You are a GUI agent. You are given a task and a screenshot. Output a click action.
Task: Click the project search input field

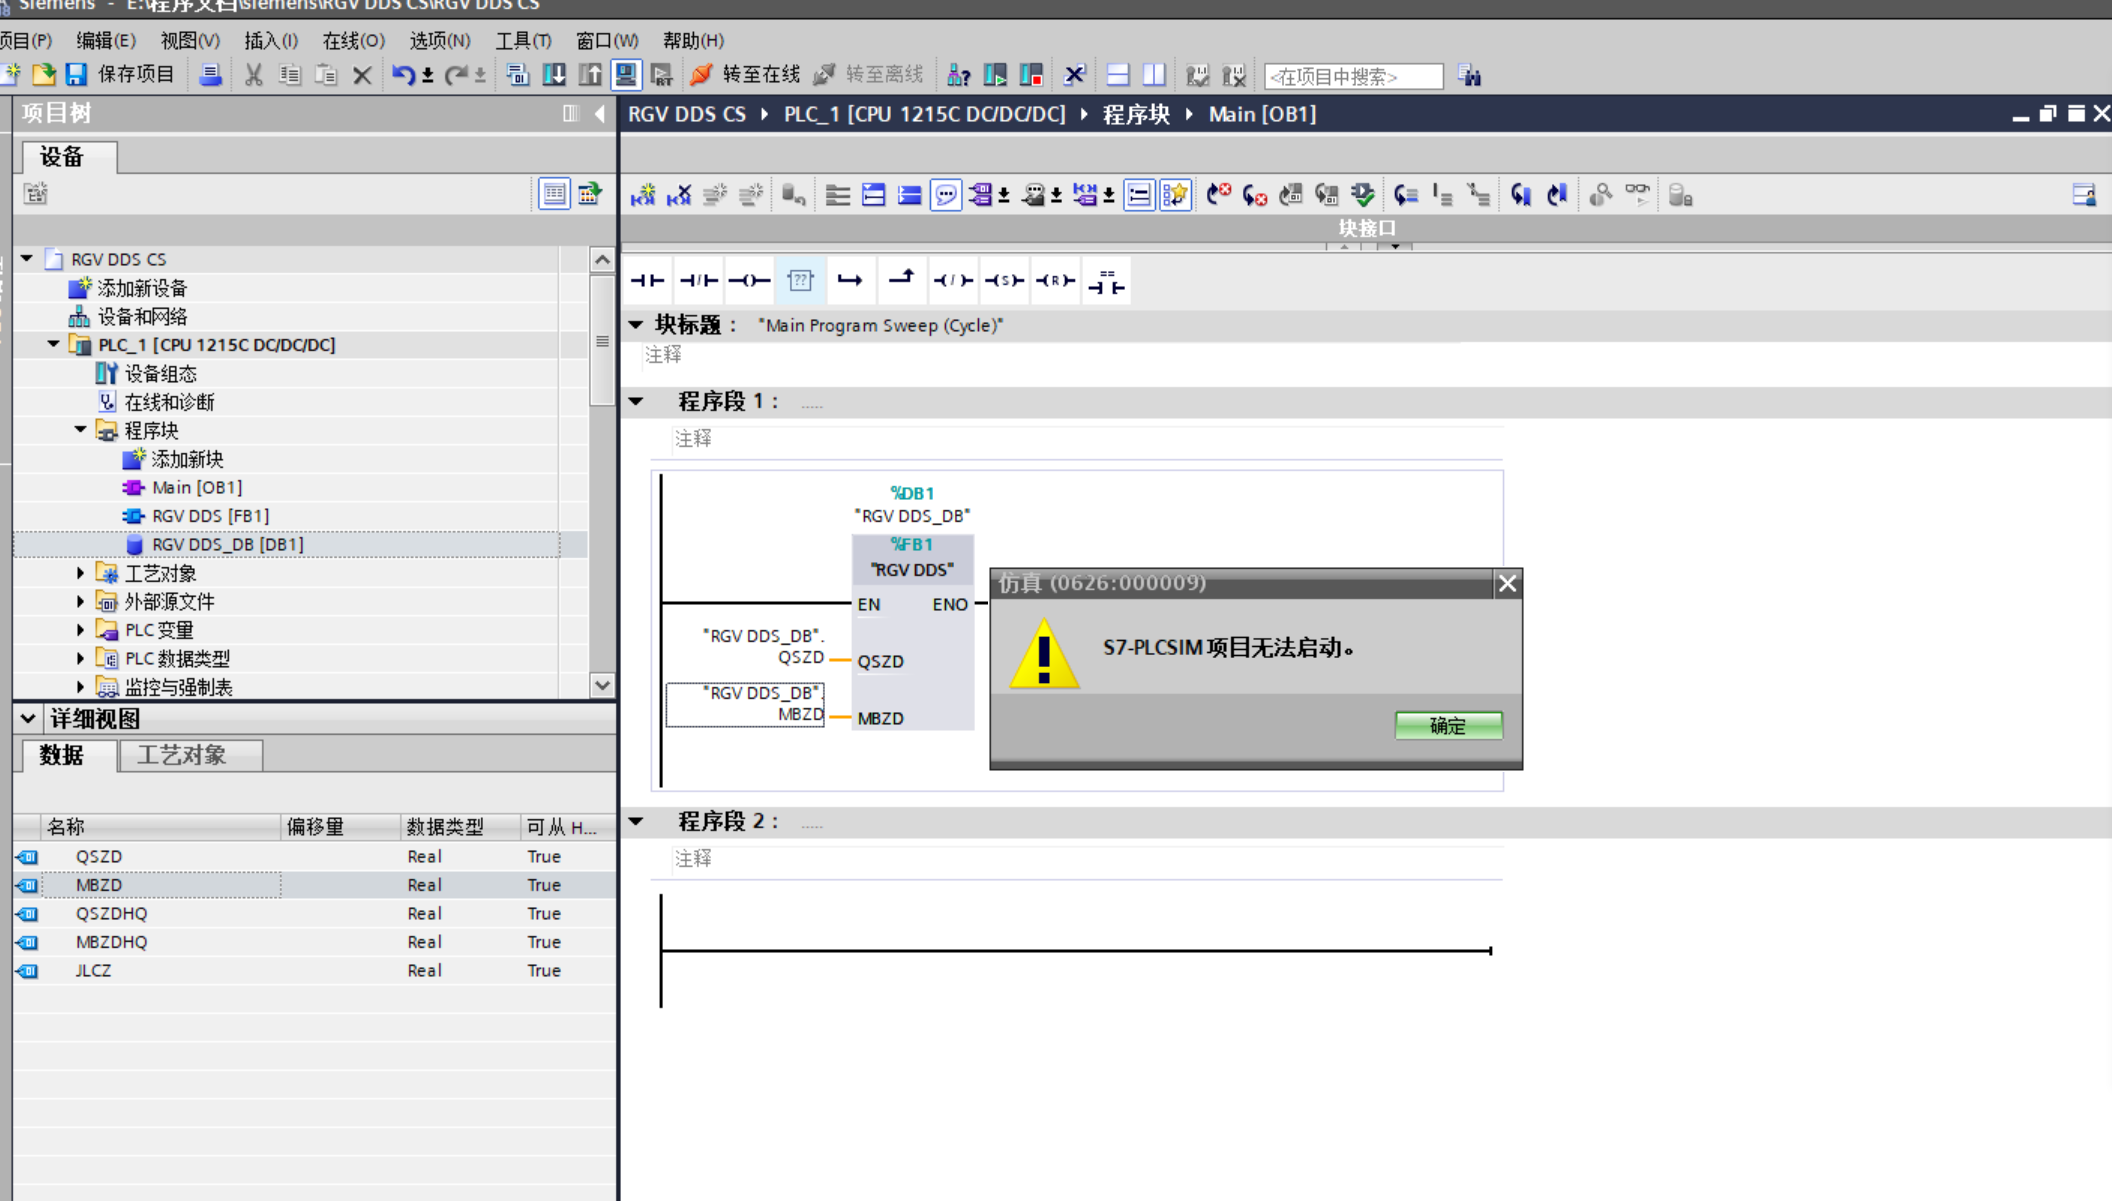pos(1352,76)
